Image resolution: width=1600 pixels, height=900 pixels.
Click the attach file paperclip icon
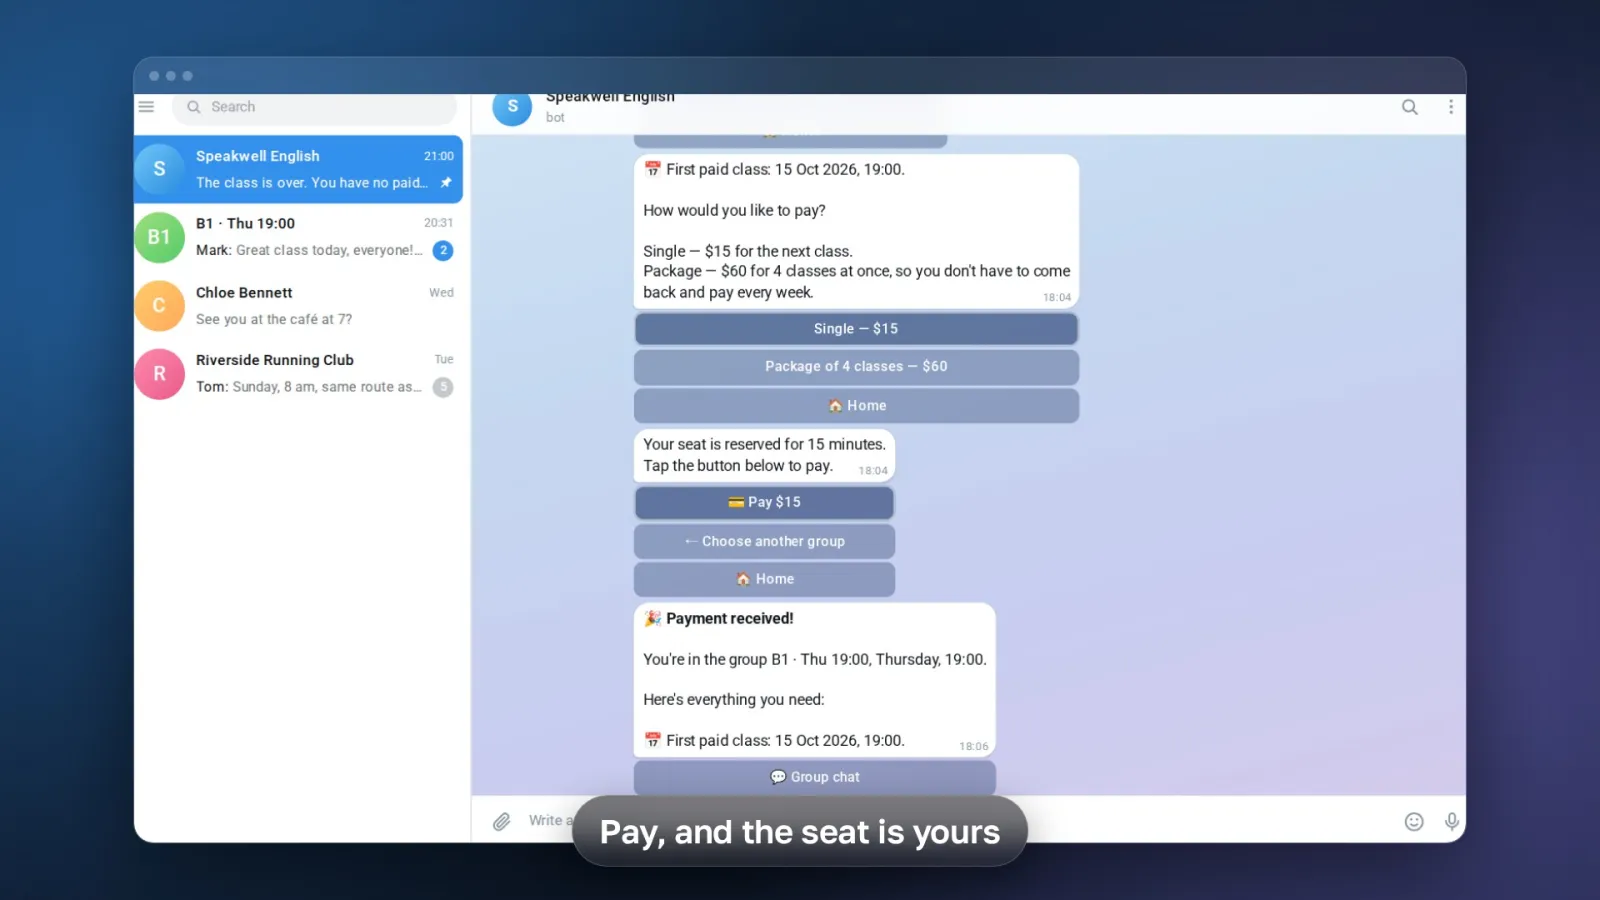pyautogui.click(x=502, y=821)
